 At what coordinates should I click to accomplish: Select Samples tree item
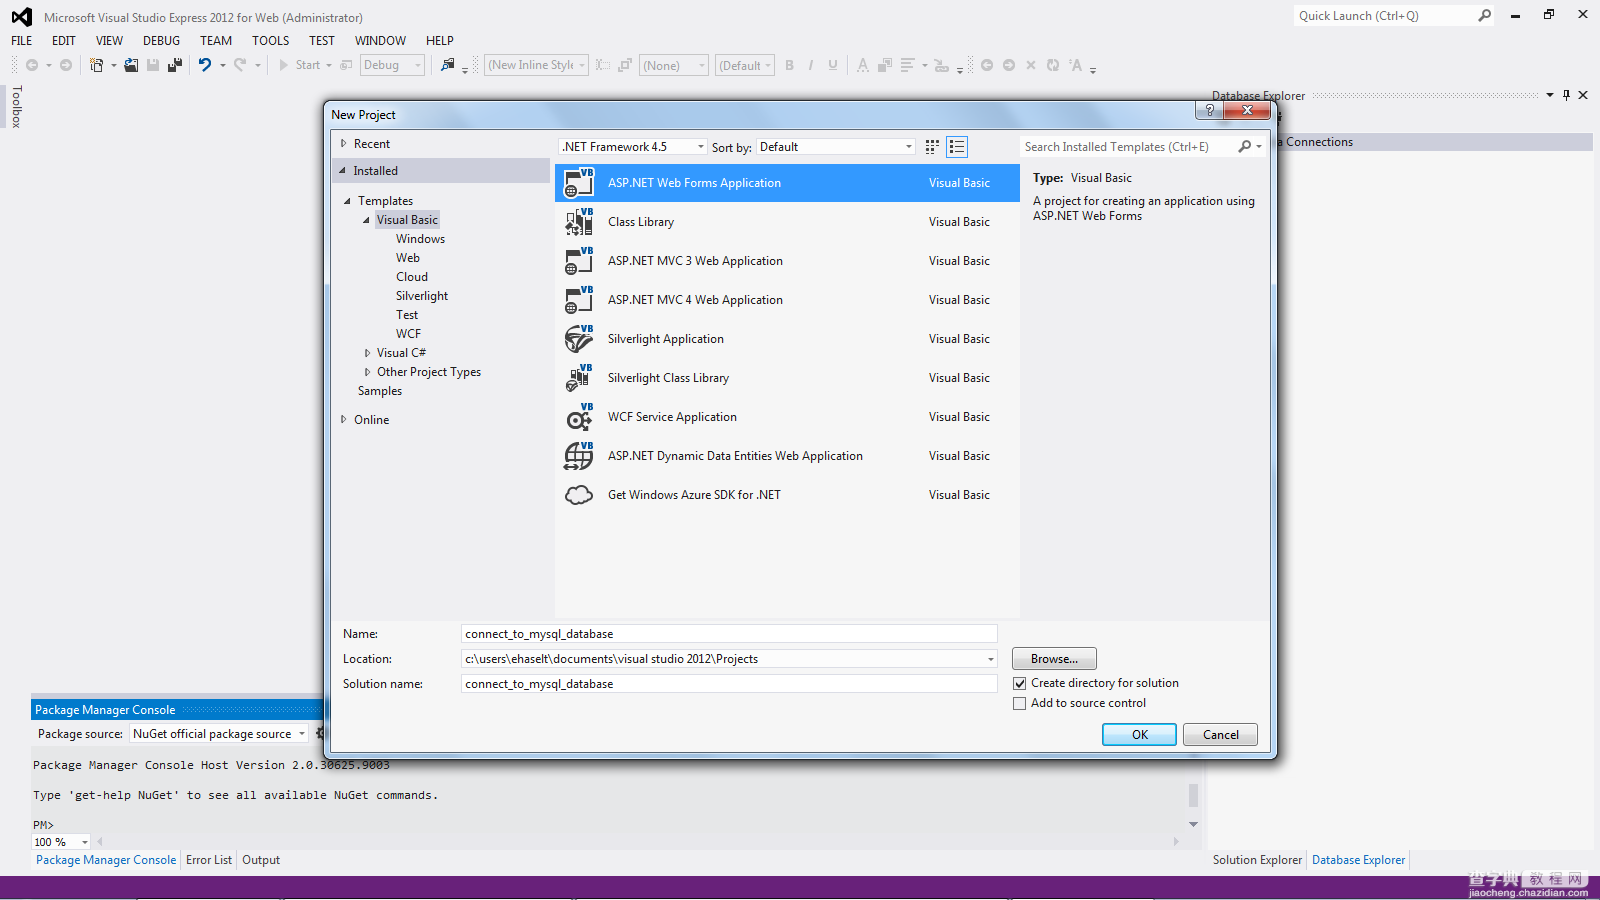(x=380, y=391)
